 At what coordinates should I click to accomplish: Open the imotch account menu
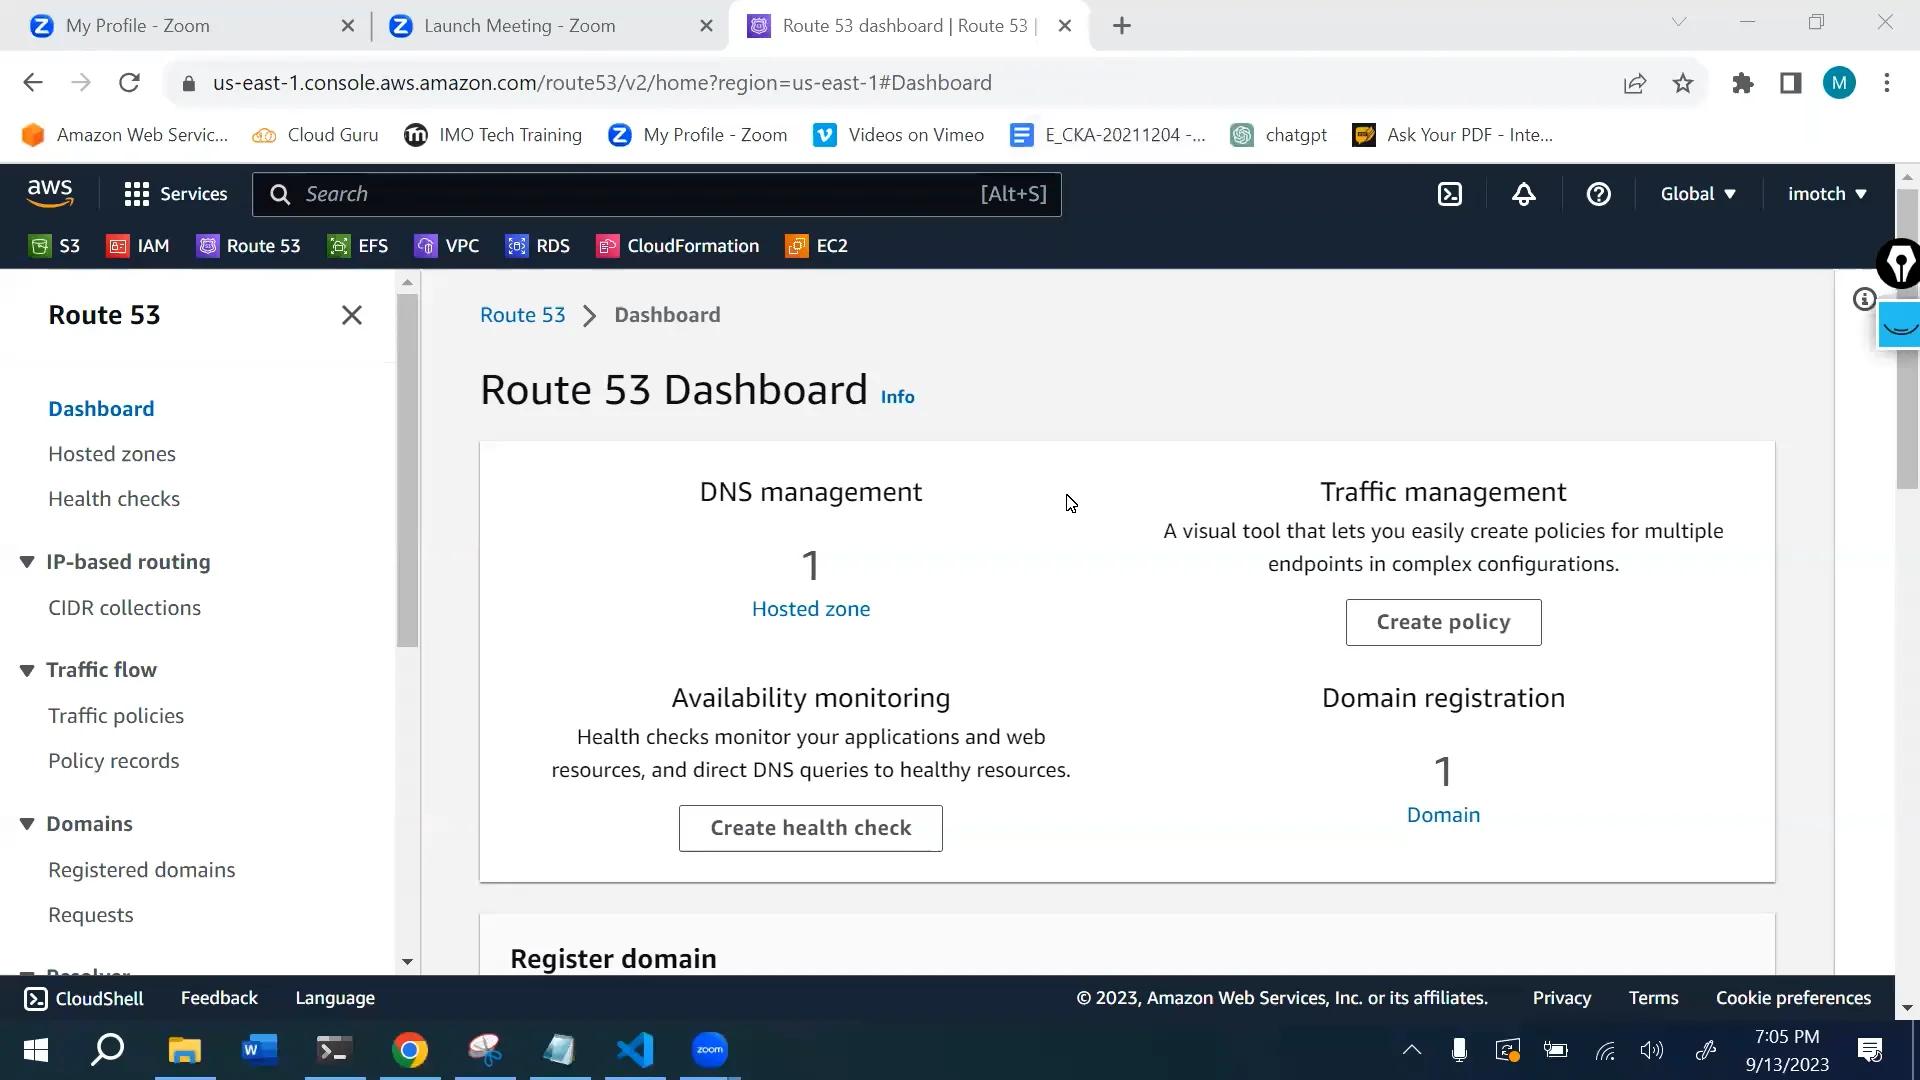click(1826, 193)
